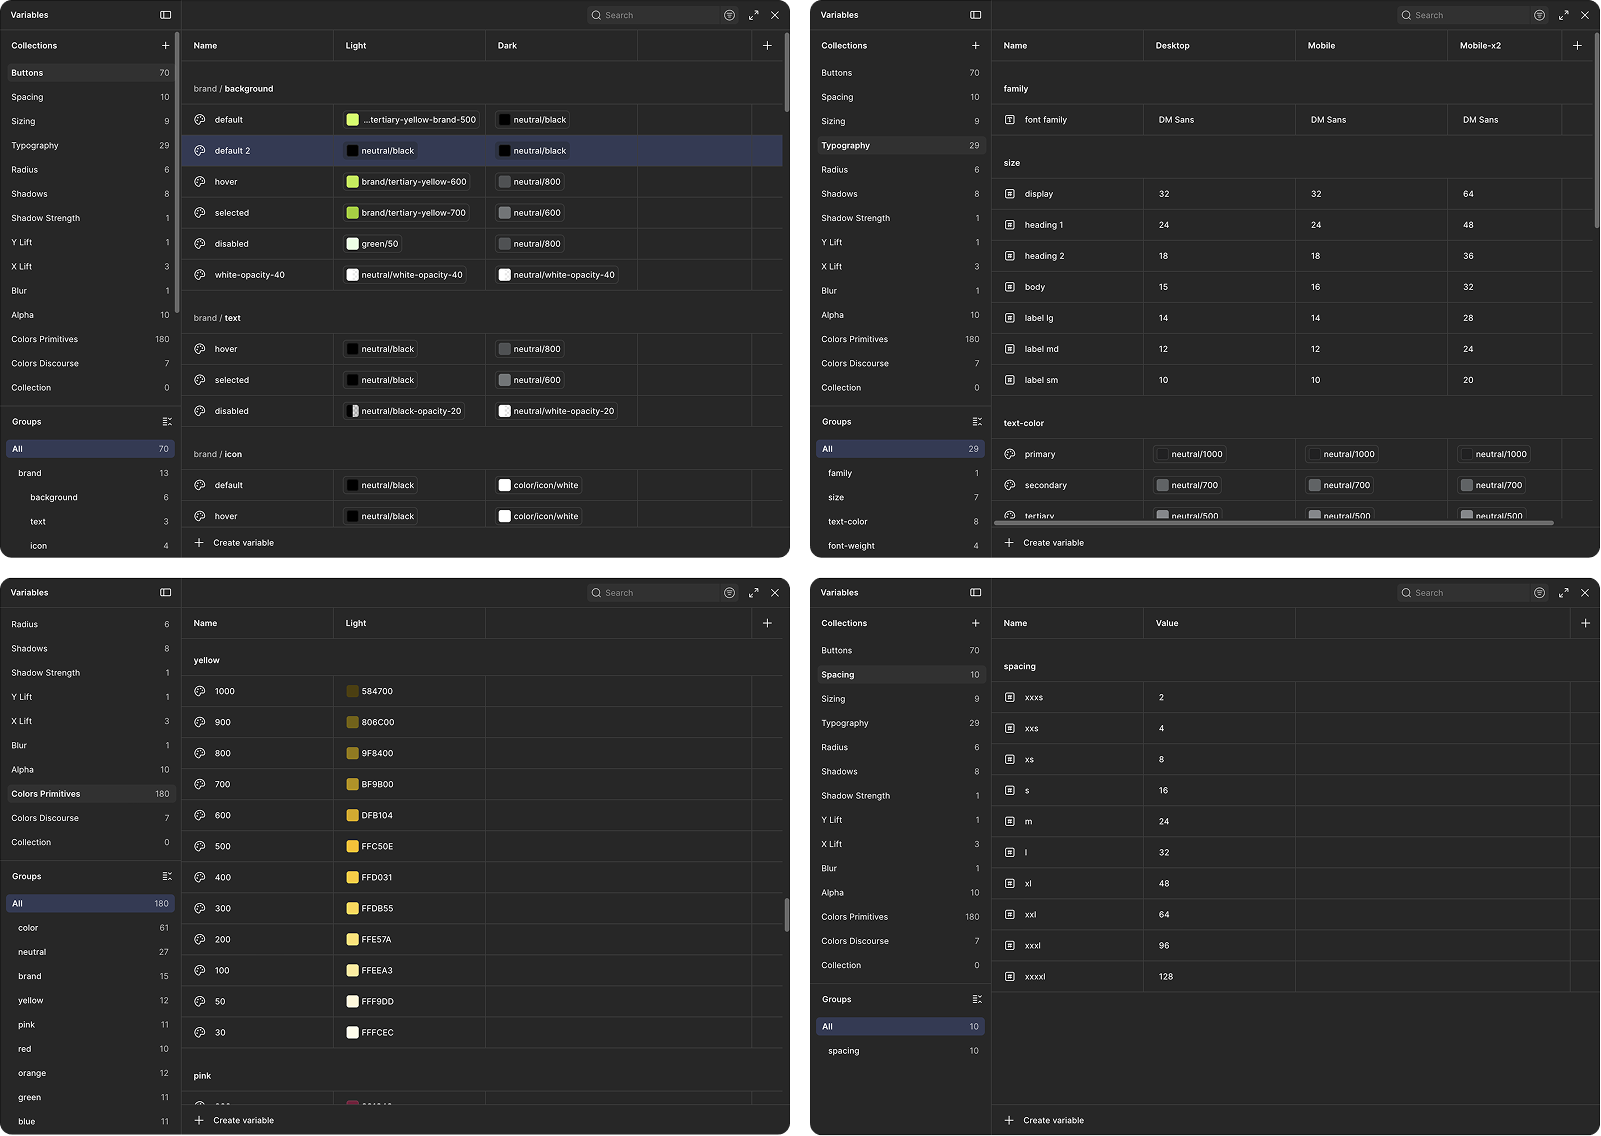This screenshot has width=1601, height=1136.
Task: Select 'spacing' group with 10 in Spacing panel
Action: (x=900, y=1051)
